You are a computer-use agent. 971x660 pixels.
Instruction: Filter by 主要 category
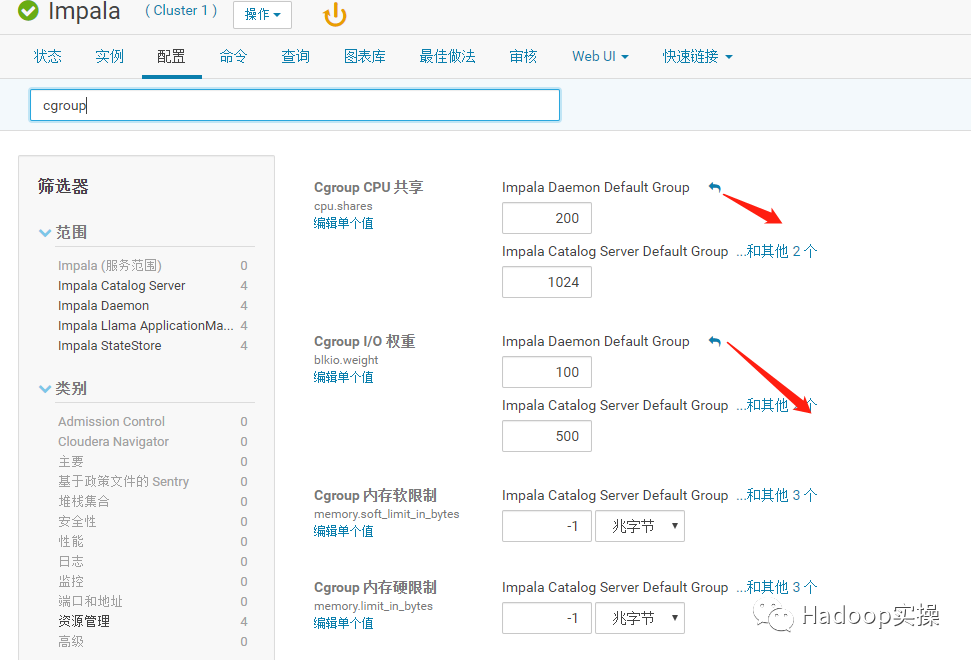click(71, 461)
